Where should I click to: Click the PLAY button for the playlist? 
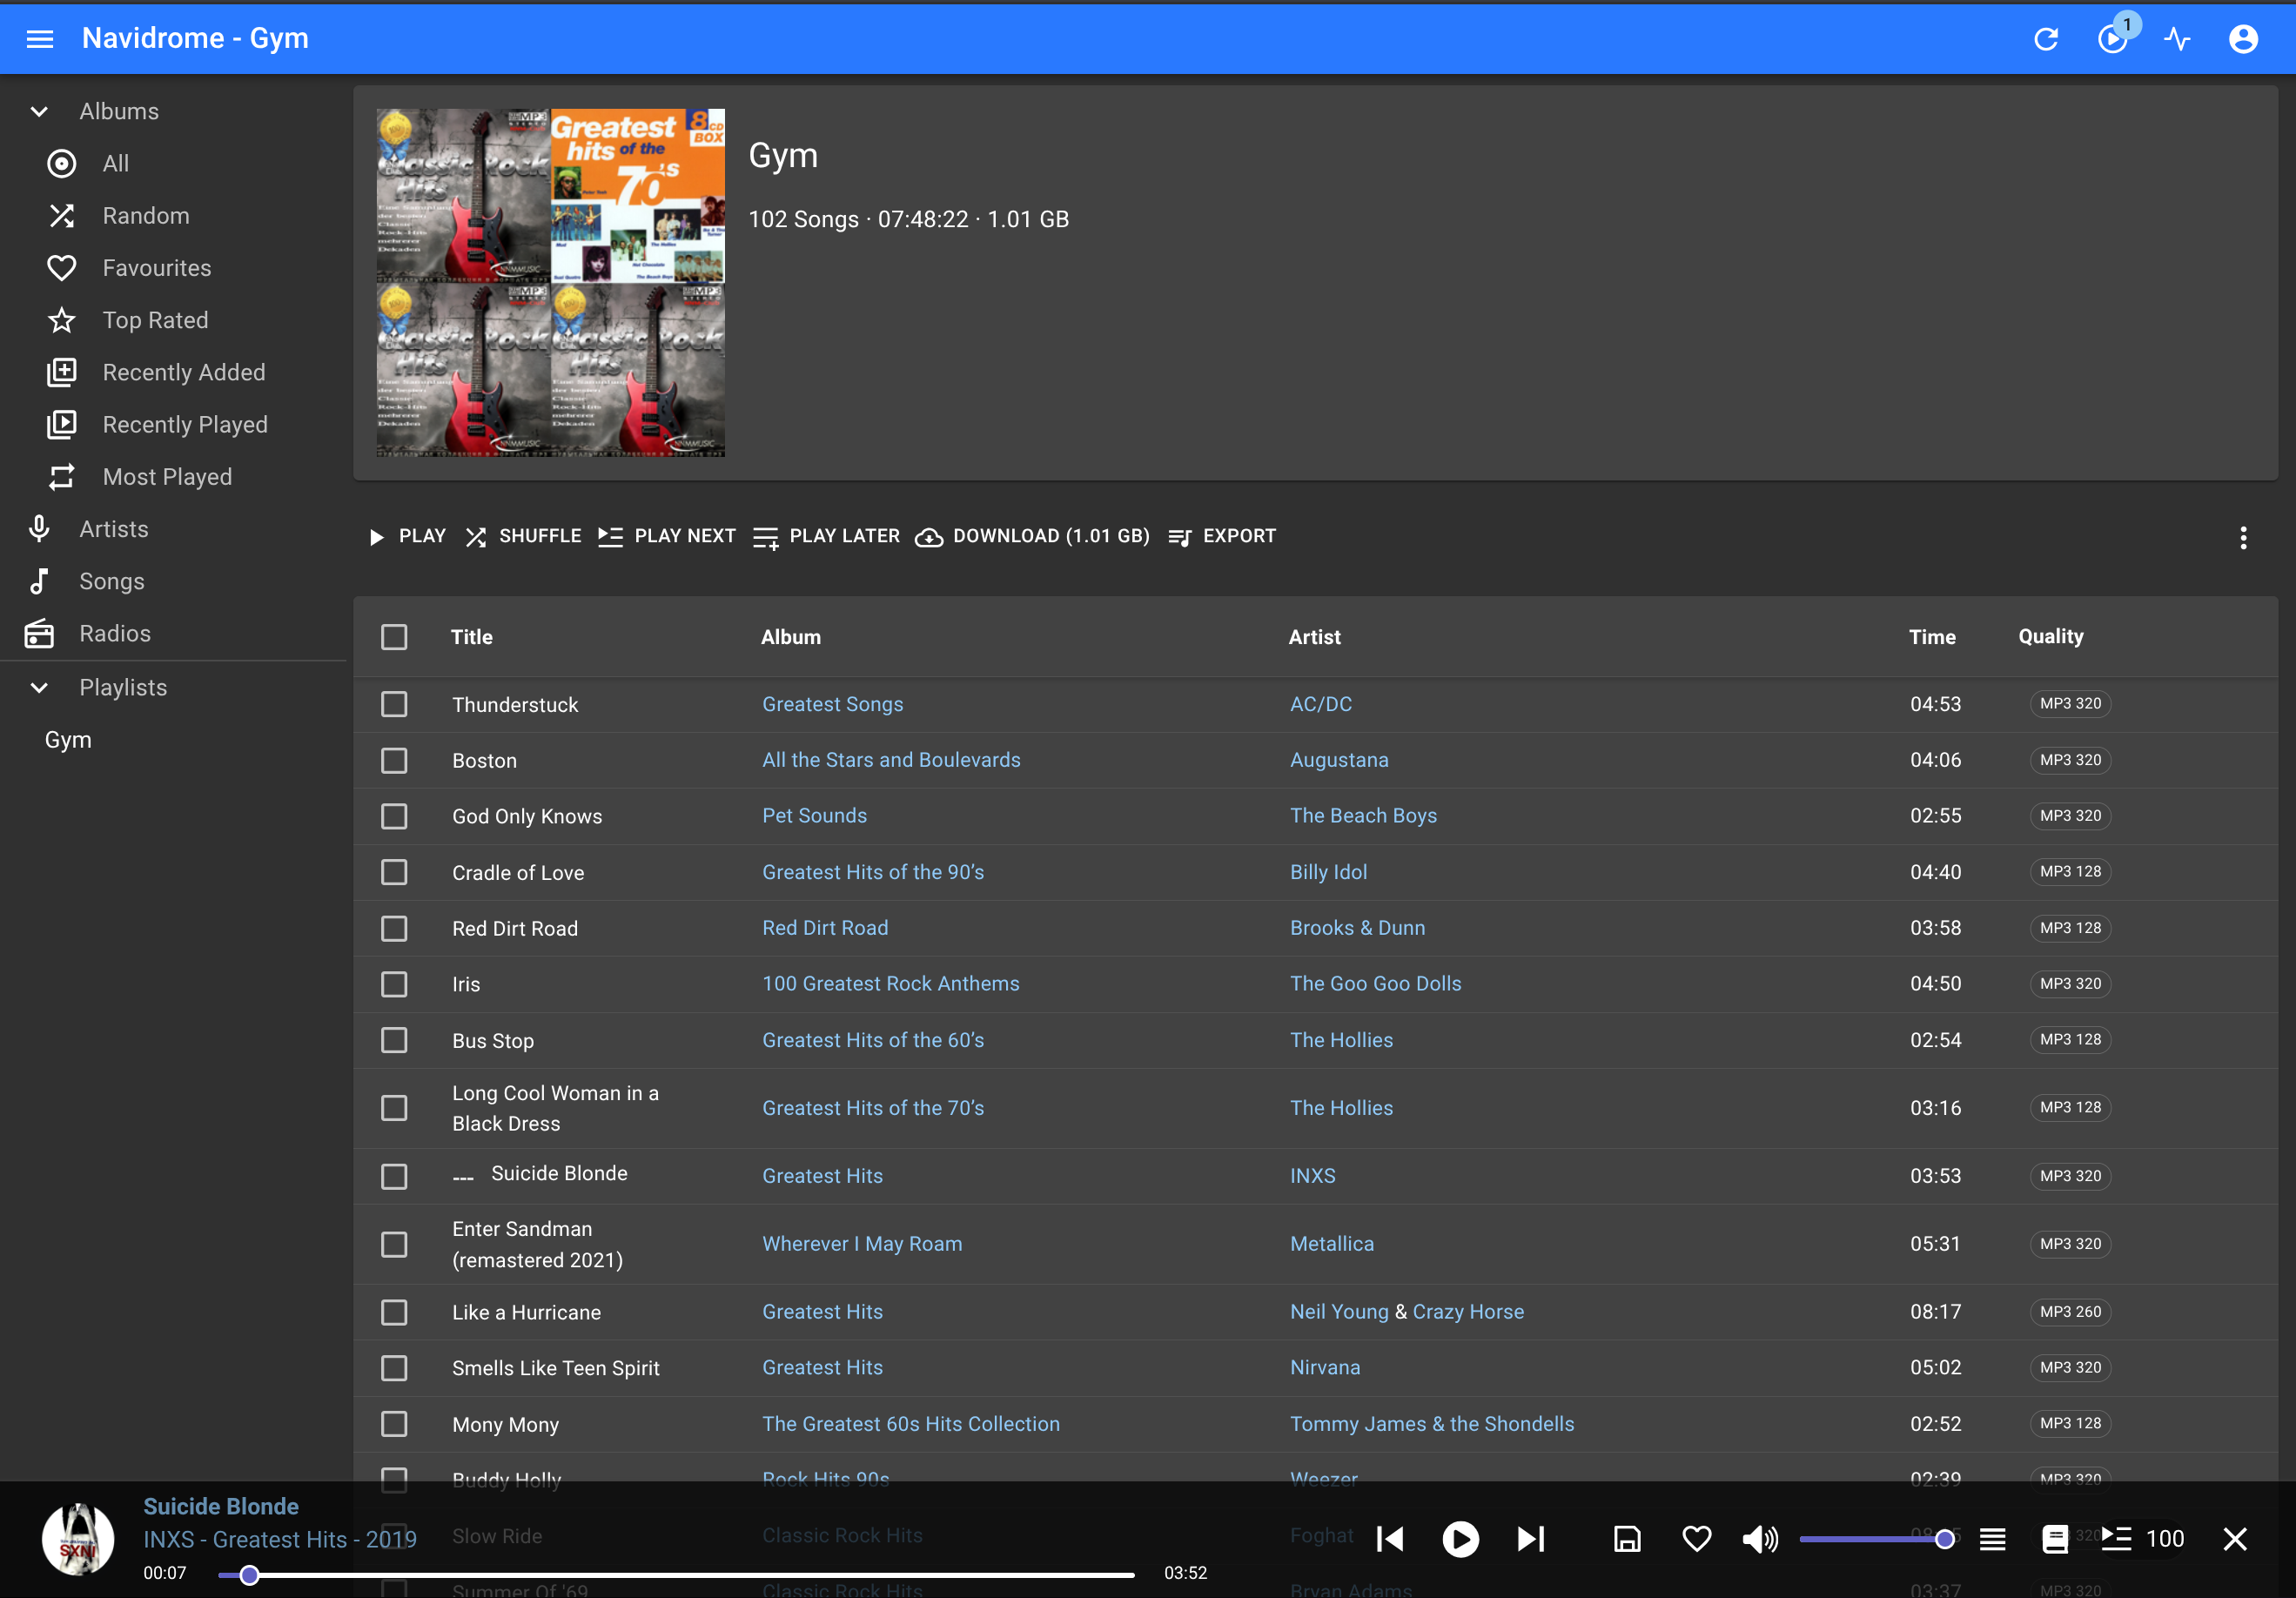pyautogui.click(x=407, y=537)
